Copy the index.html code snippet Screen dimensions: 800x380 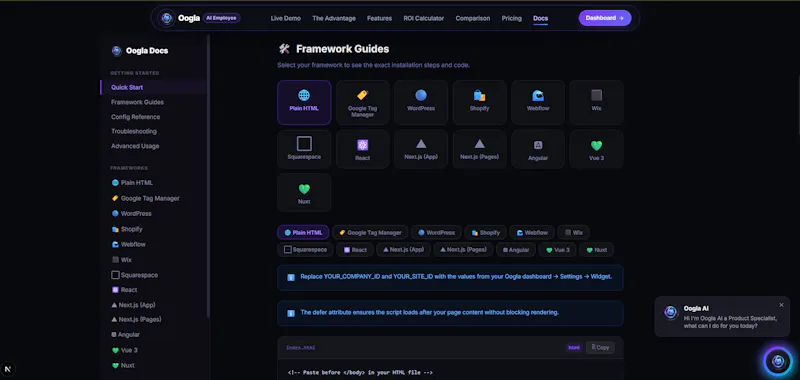coord(600,347)
